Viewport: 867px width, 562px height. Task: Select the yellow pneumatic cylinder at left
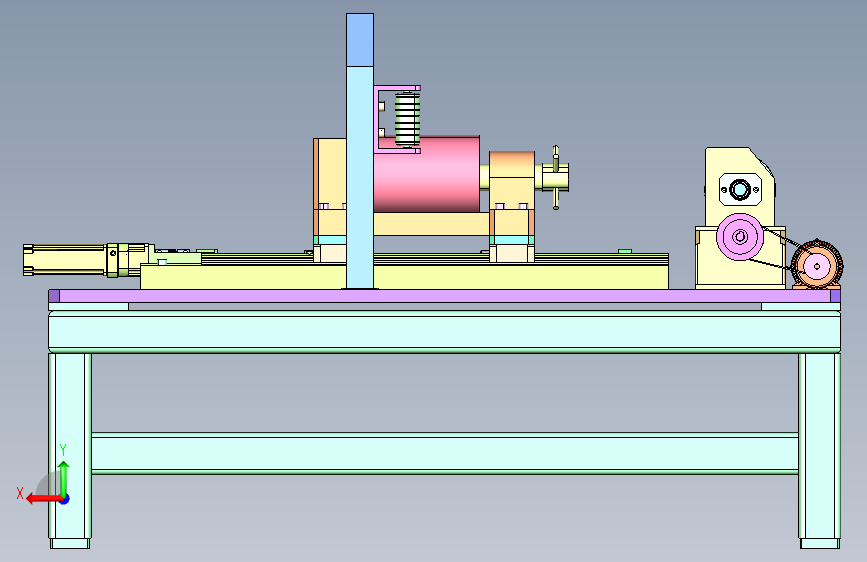coord(86,259)
